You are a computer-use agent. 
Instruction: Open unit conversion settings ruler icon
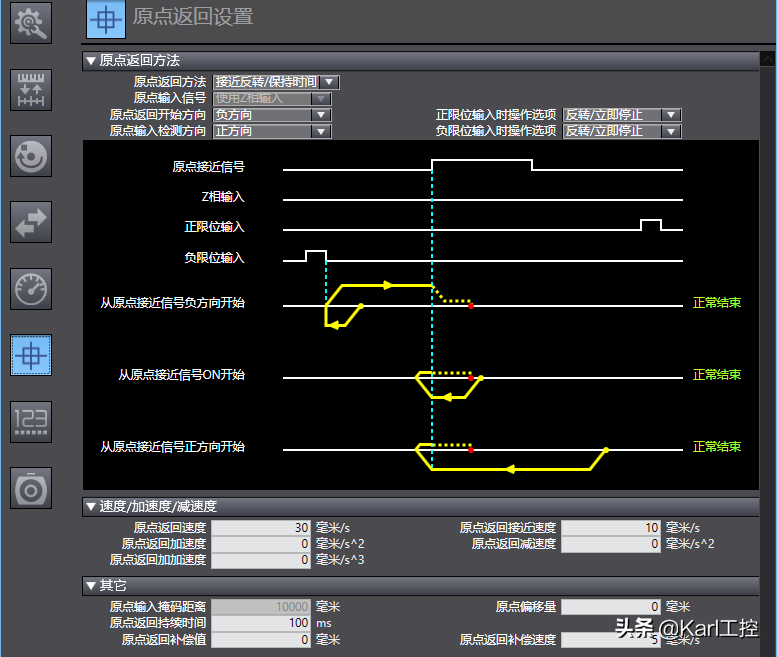[31, 89]
